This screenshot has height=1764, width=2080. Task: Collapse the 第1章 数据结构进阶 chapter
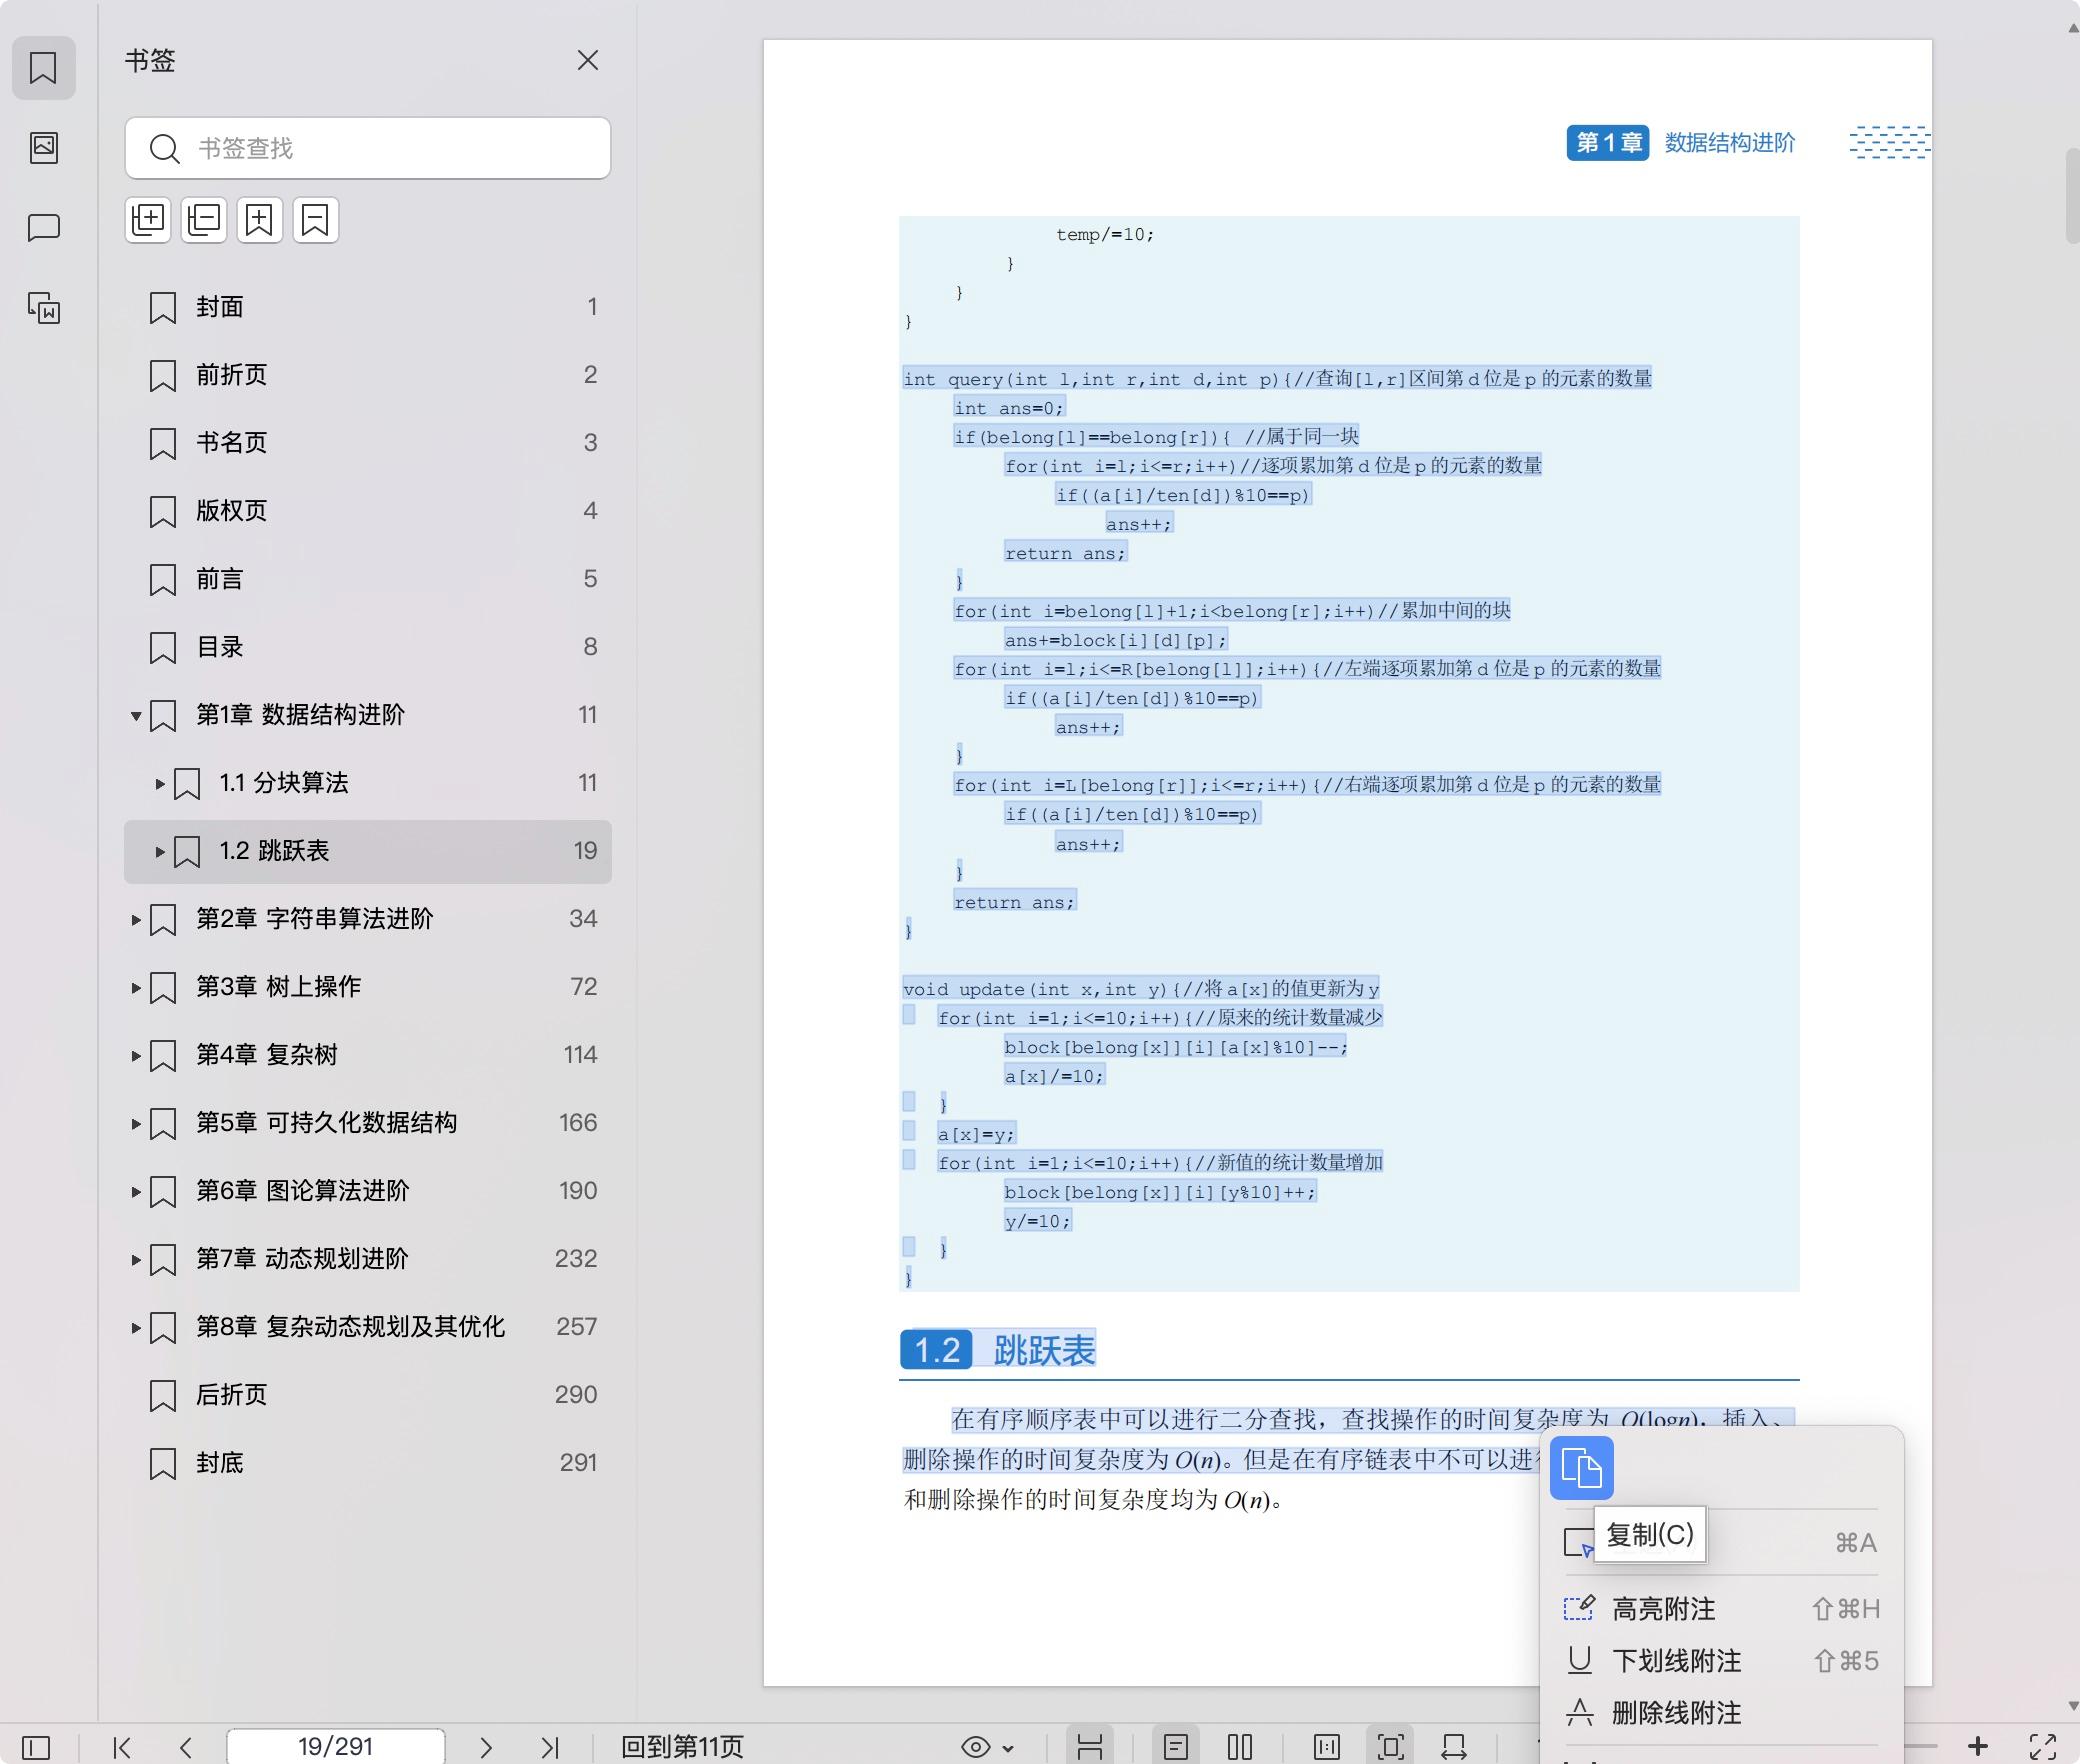tap(136, 716)
